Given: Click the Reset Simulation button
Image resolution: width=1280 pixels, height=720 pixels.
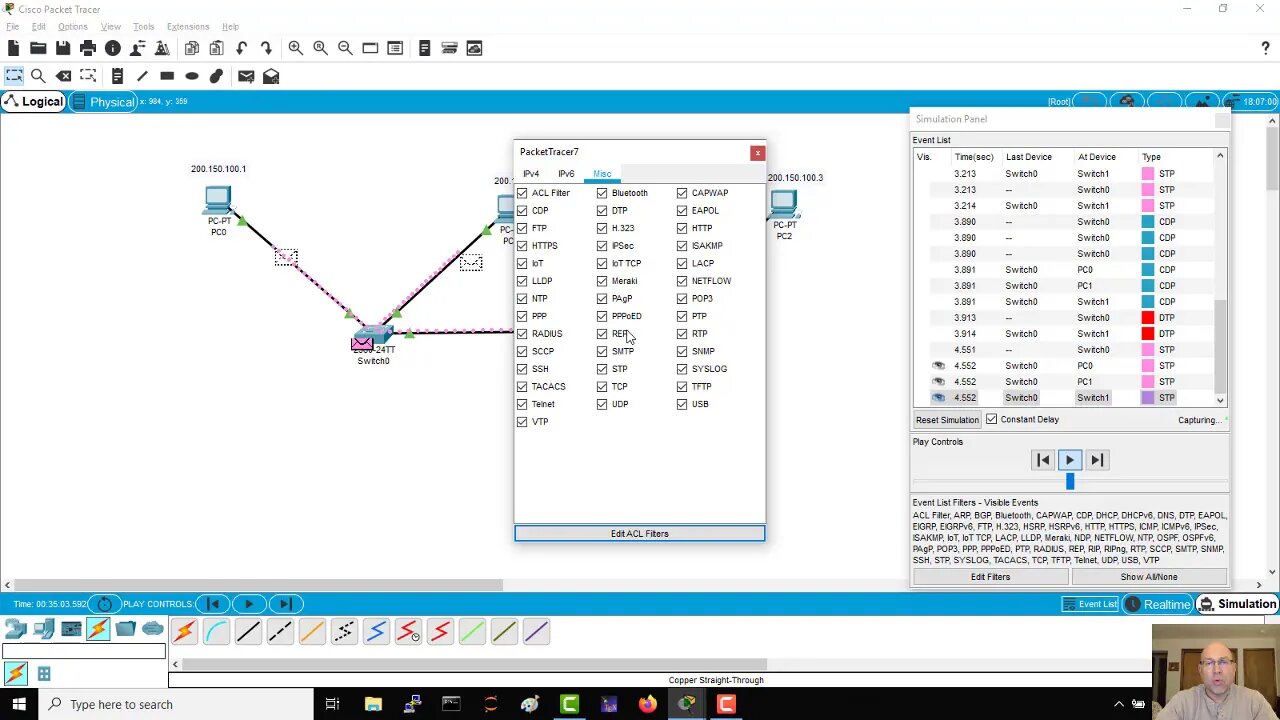Looking at the screenshot, I should point(947,420).
